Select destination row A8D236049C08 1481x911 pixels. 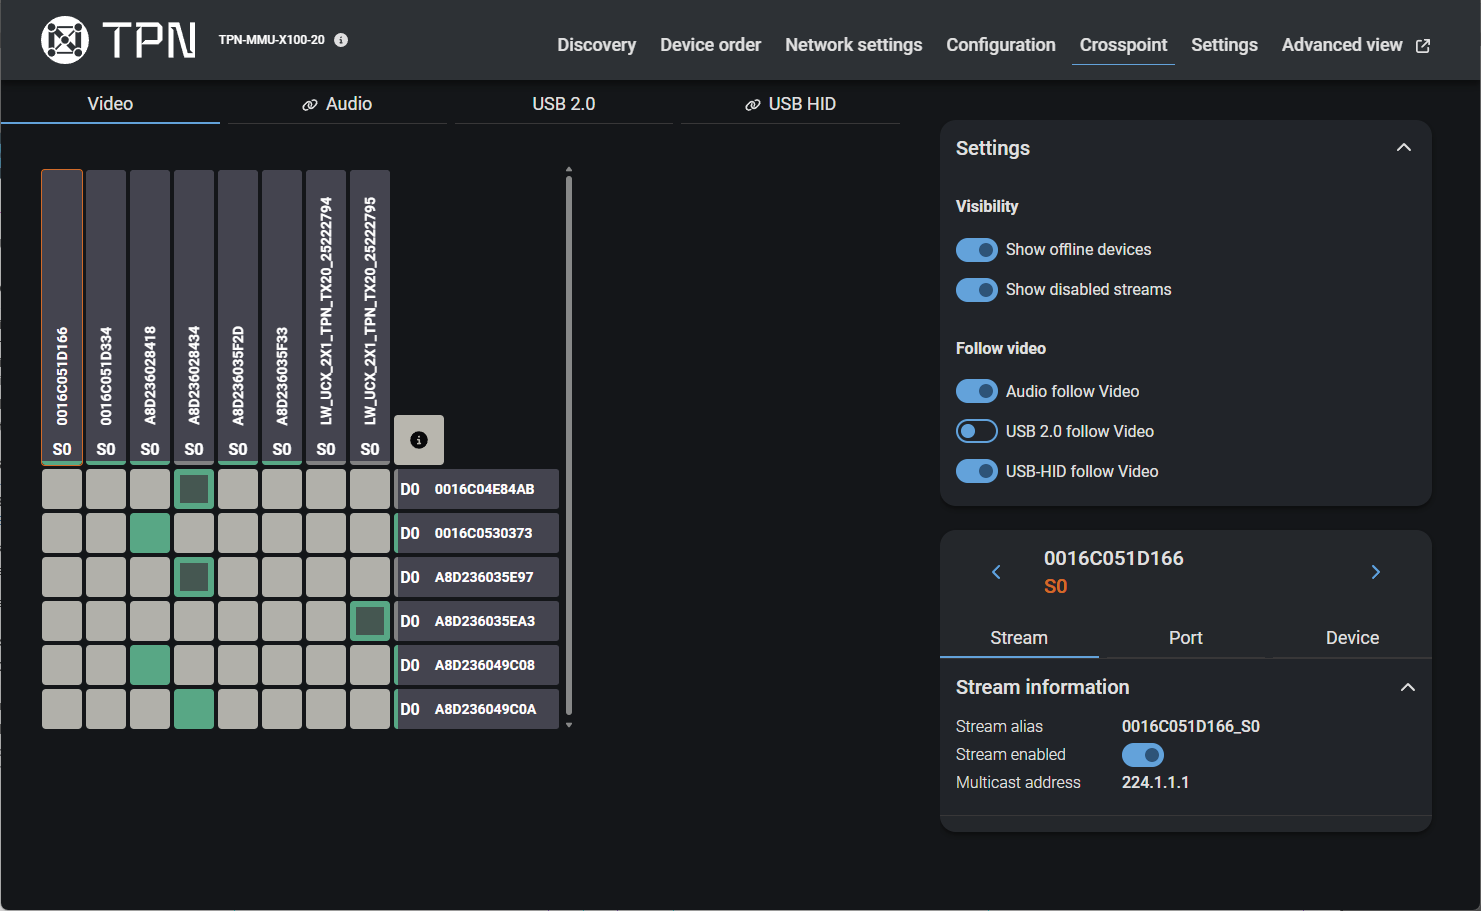pos(477,665)
